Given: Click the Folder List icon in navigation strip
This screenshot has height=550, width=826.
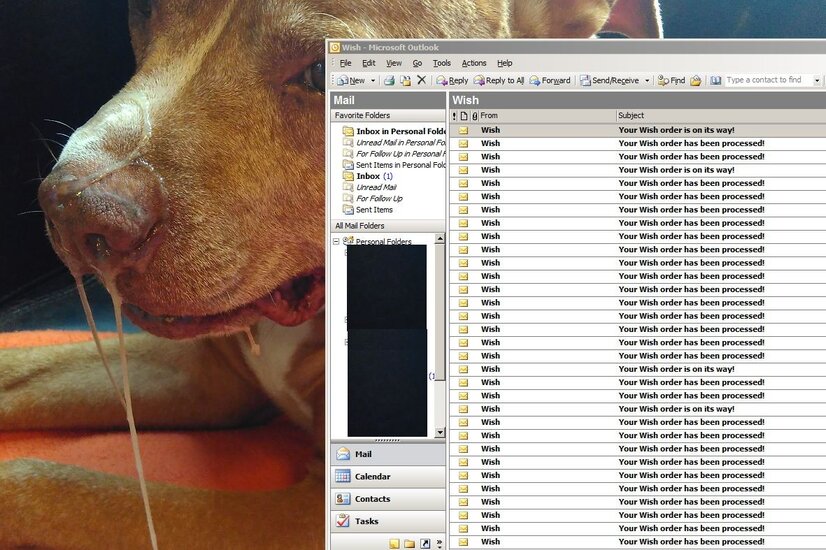Looking at the screenshot, I should [409, 543].
